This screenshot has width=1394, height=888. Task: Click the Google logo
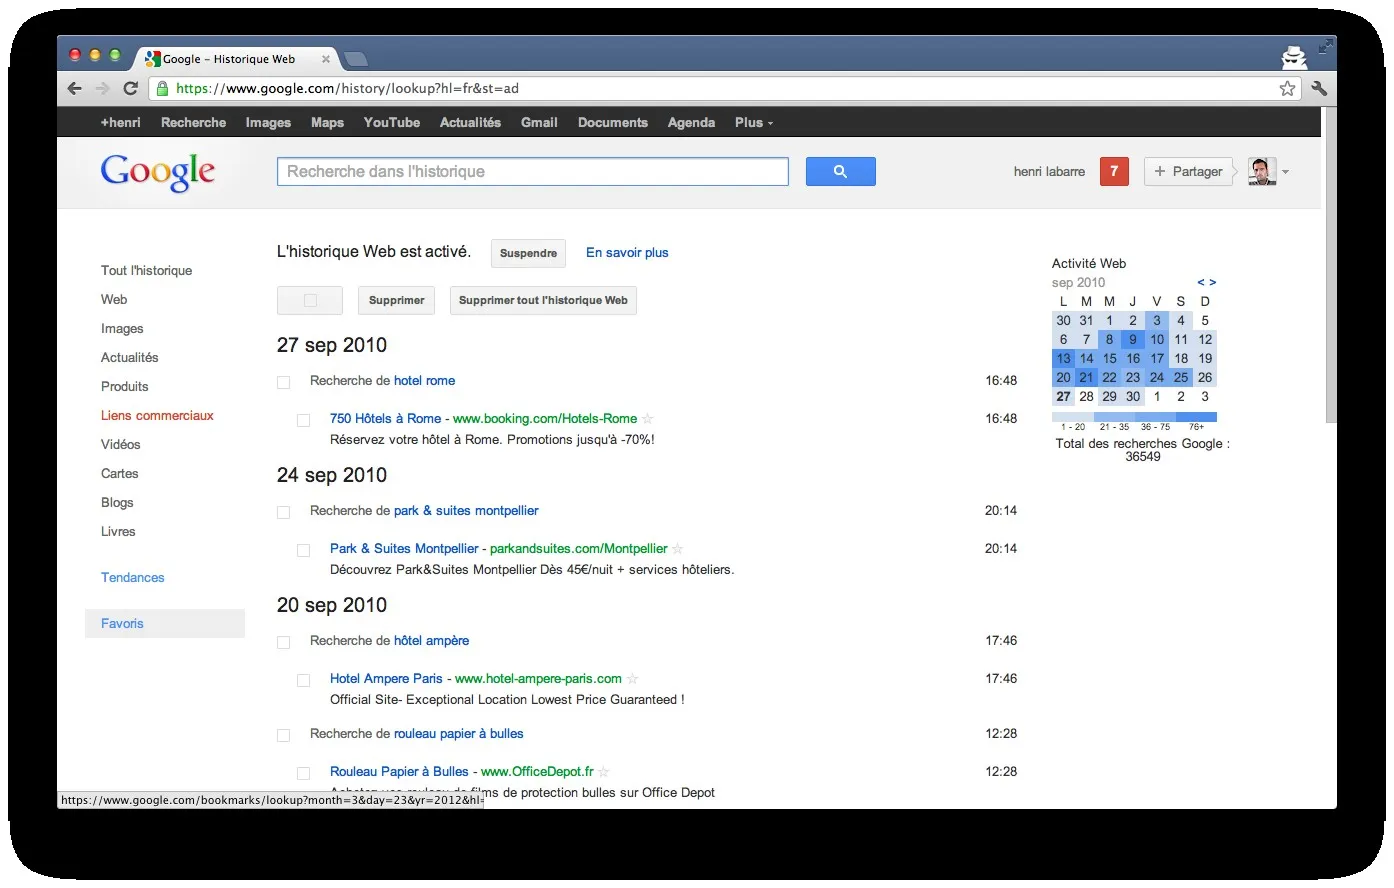(158, 172)
